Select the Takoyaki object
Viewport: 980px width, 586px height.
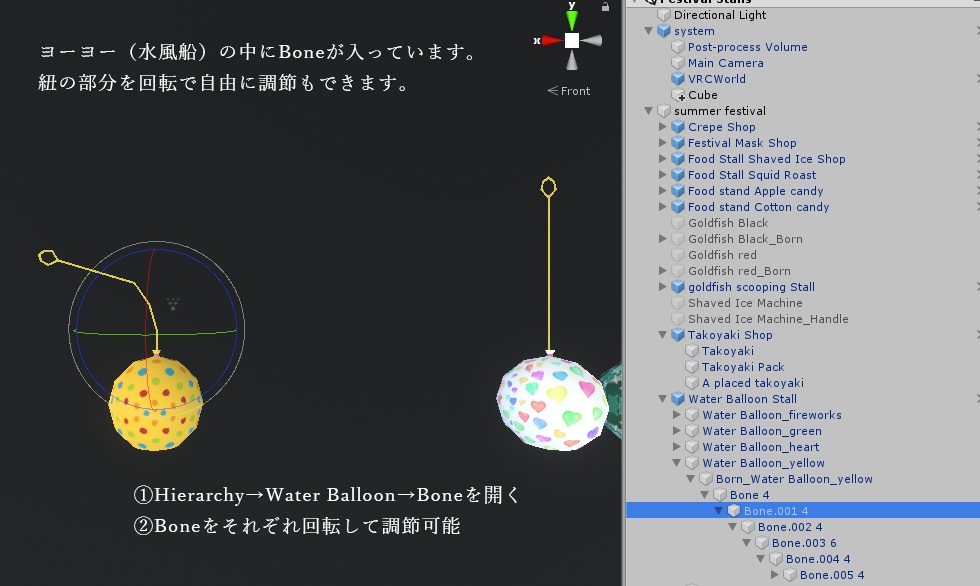(728, 351)
